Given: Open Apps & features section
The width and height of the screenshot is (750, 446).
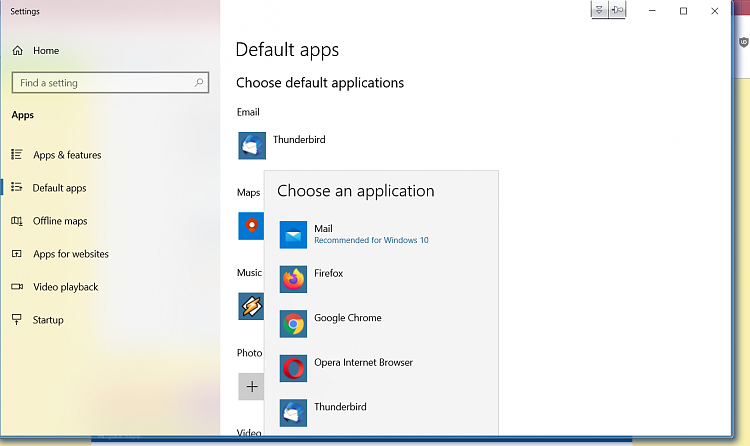Looking at the screenshot, I should pyautogui.click(x=67, y=155).
